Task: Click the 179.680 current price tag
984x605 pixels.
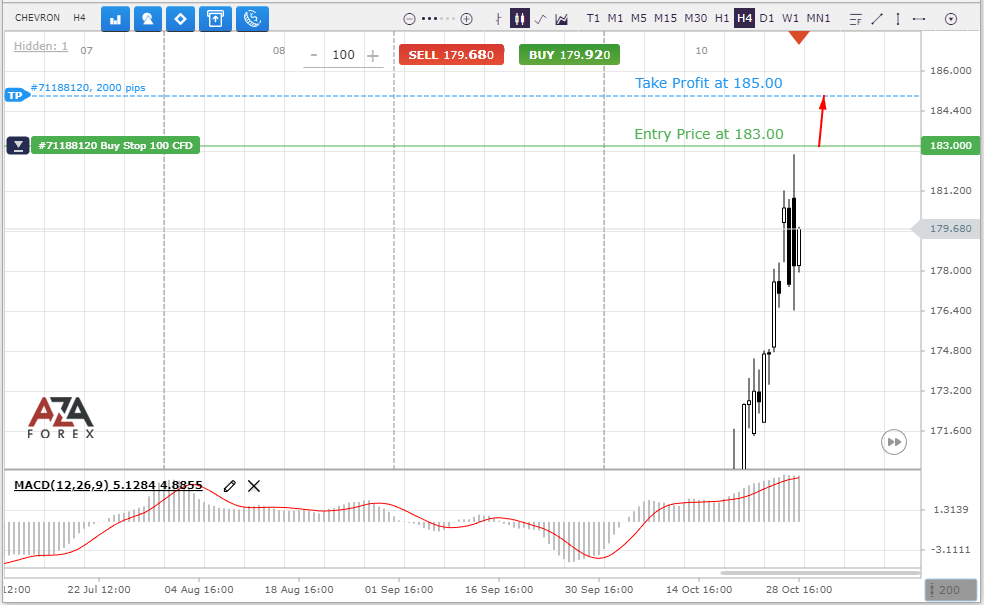Action: click(946, 229)
